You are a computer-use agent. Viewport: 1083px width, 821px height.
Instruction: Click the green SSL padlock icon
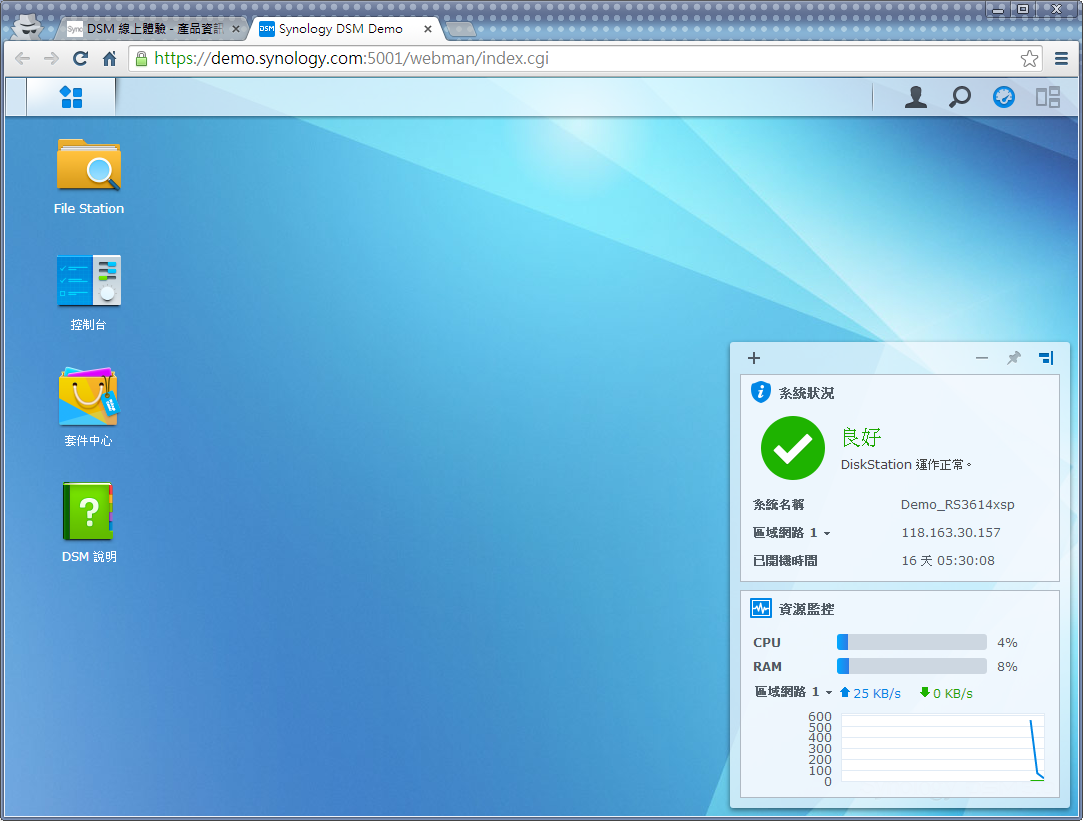(141, 59)
